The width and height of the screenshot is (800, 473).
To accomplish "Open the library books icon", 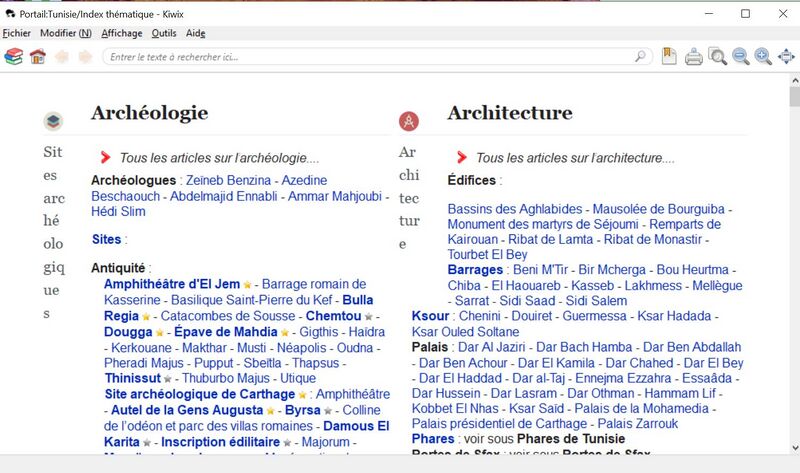I will tap(14, 56).
